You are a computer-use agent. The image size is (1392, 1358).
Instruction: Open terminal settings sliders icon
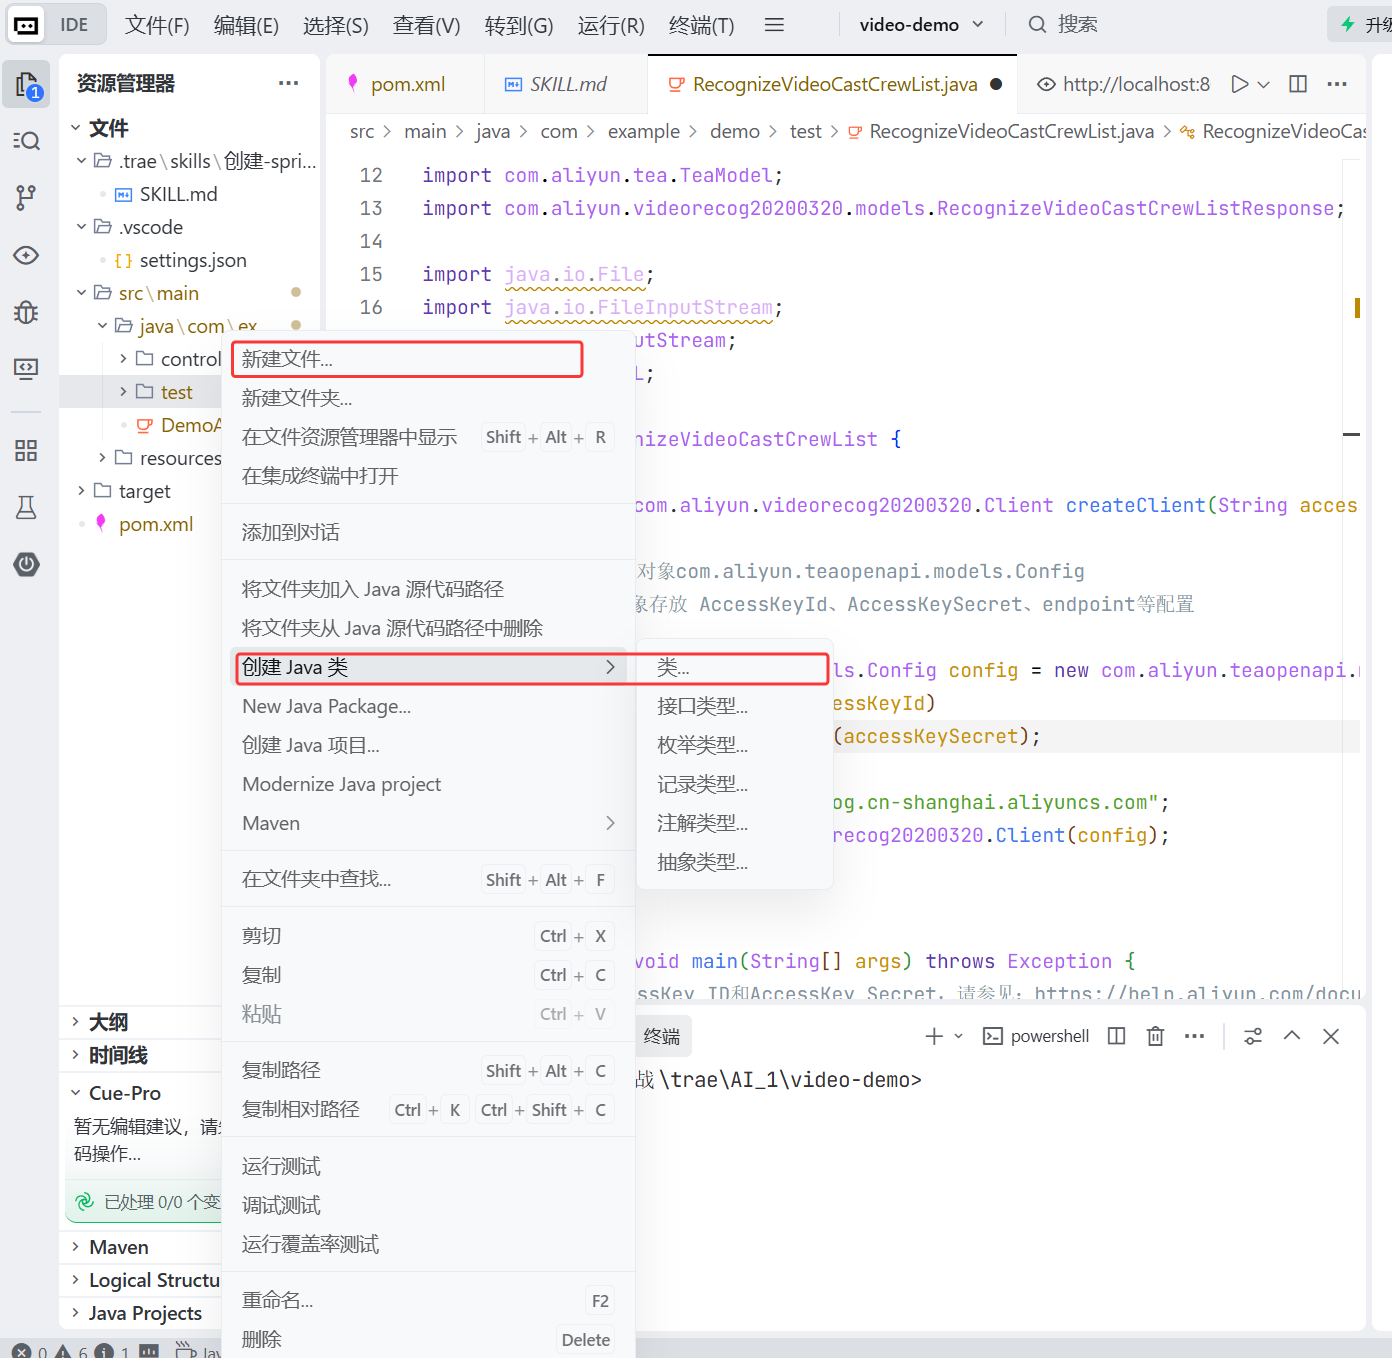[x=1253, y=1036]
